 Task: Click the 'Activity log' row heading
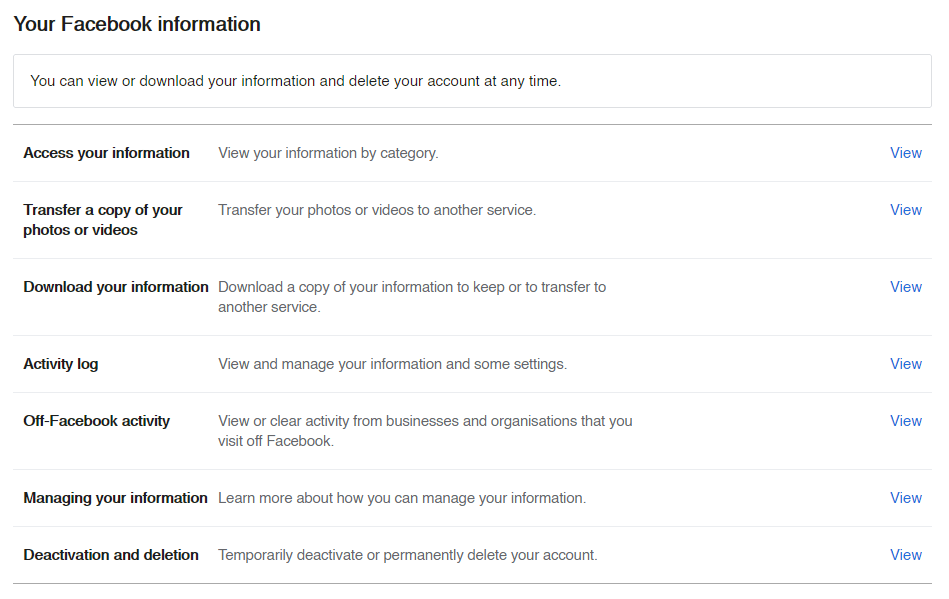point(61,364)
